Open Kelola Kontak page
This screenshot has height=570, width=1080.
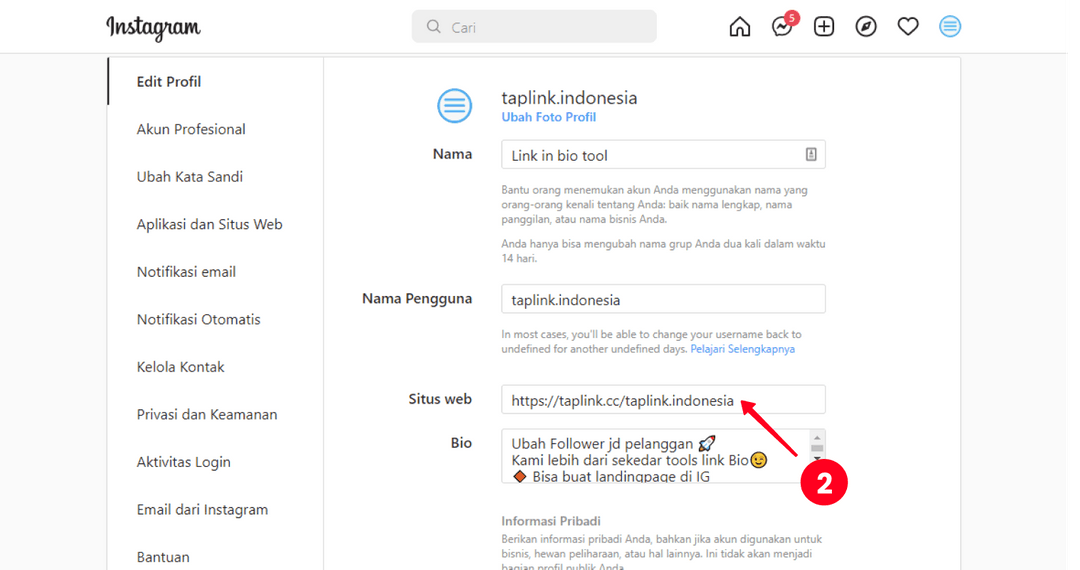(x=180, y=367)
